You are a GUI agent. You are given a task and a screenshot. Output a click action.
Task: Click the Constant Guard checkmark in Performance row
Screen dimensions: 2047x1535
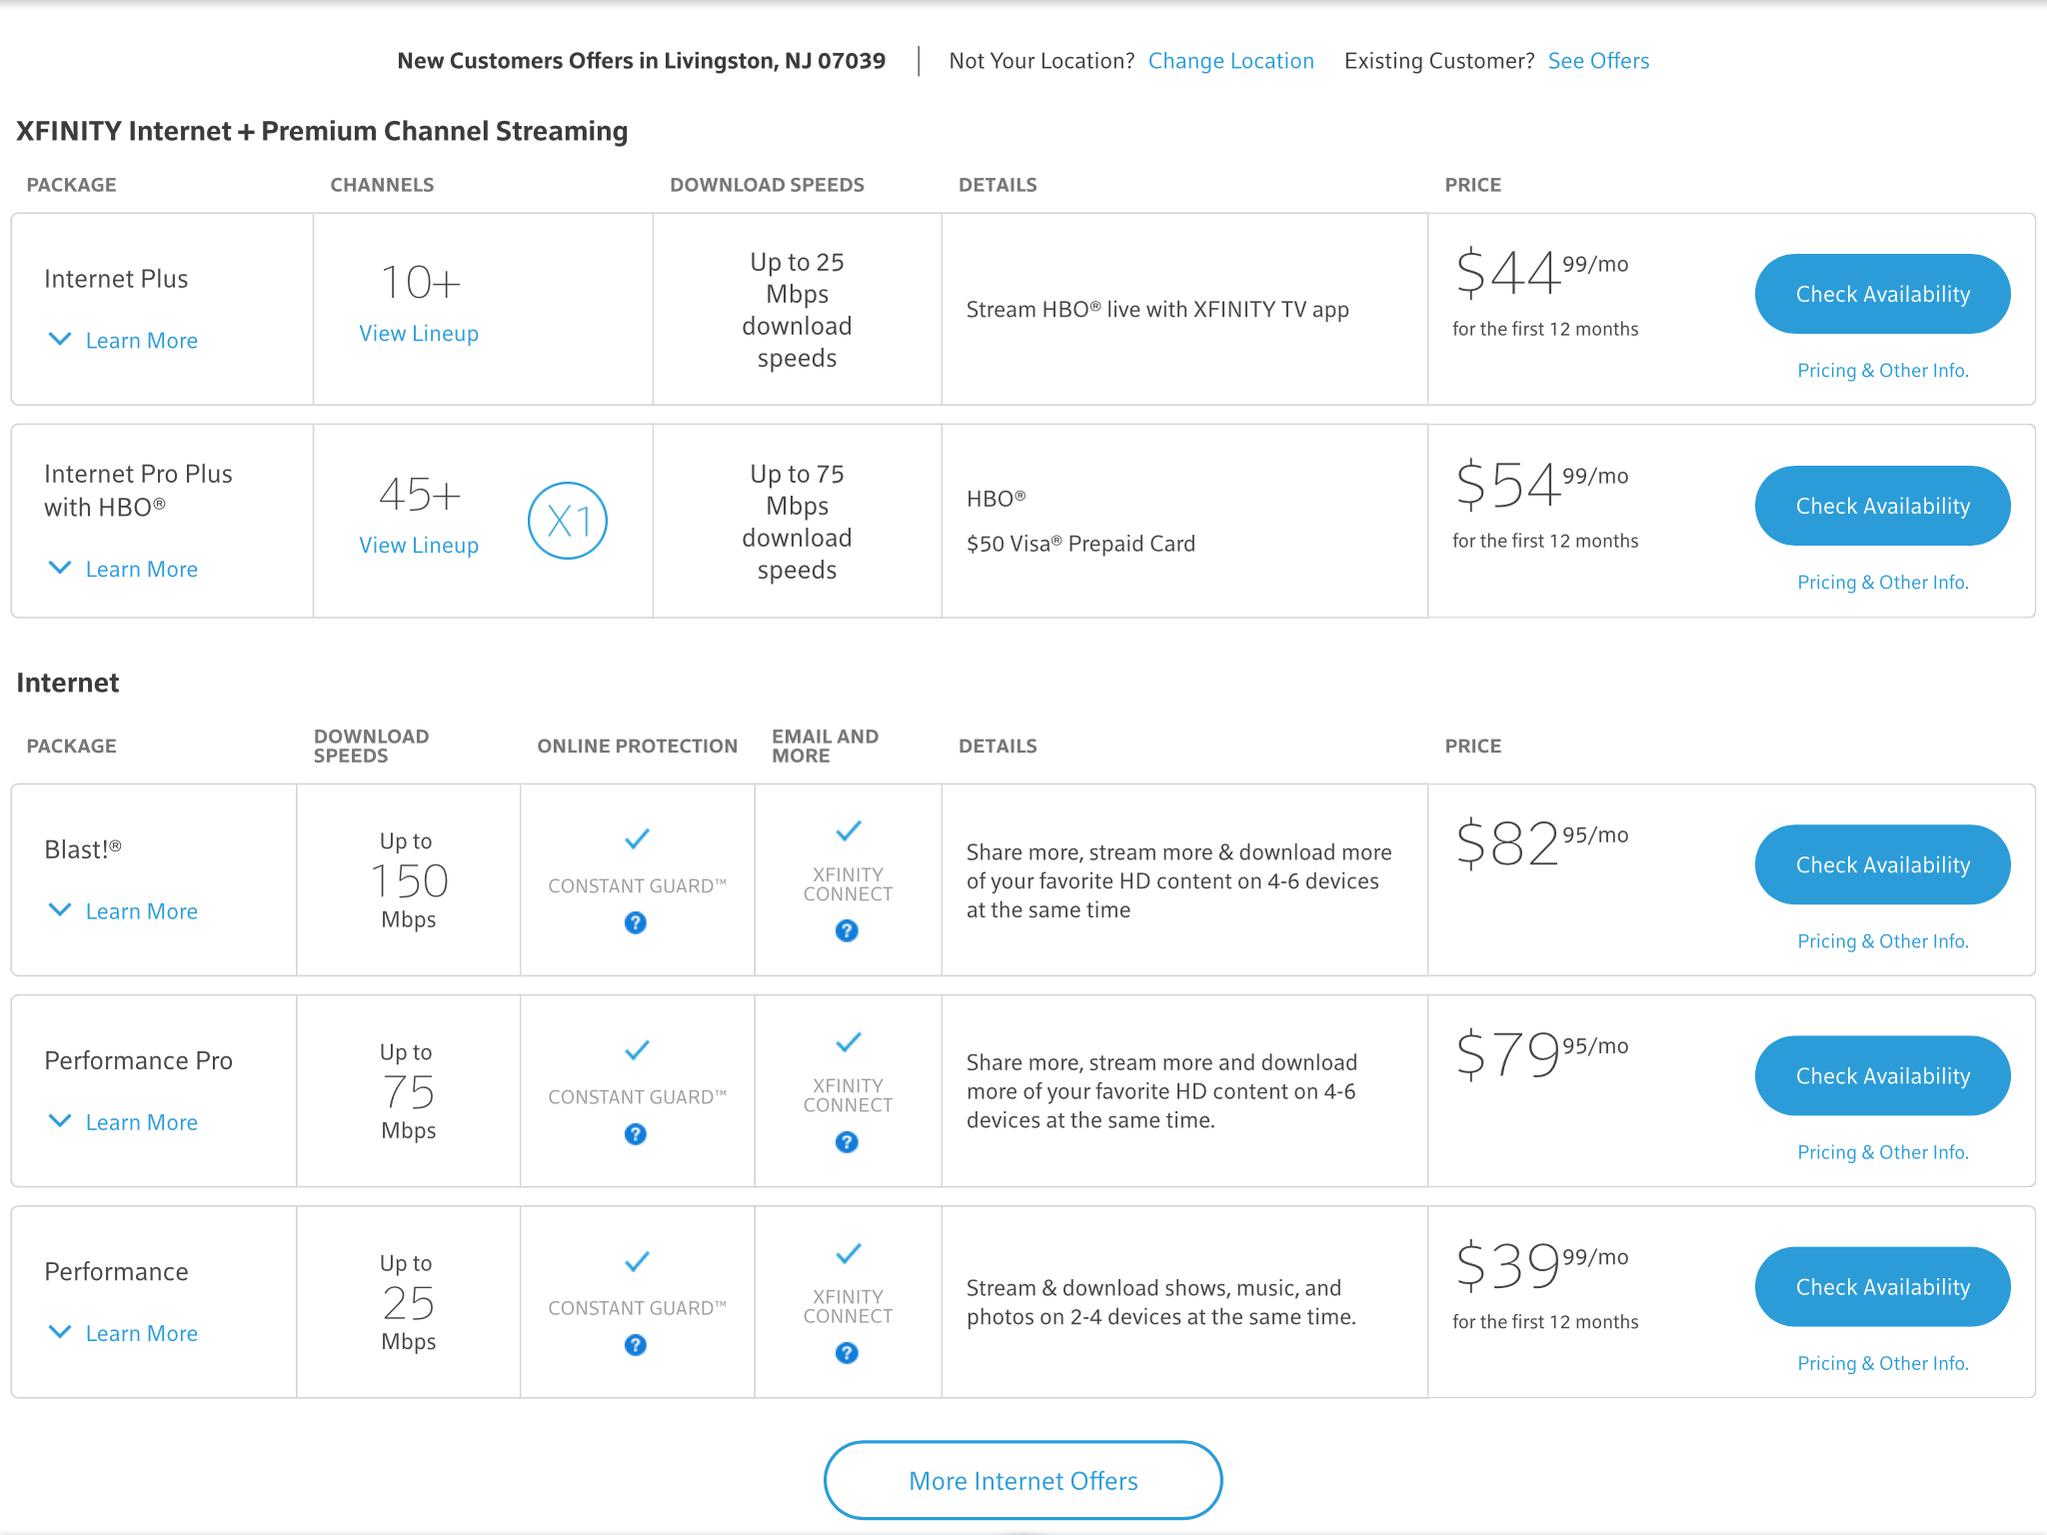637,1261
